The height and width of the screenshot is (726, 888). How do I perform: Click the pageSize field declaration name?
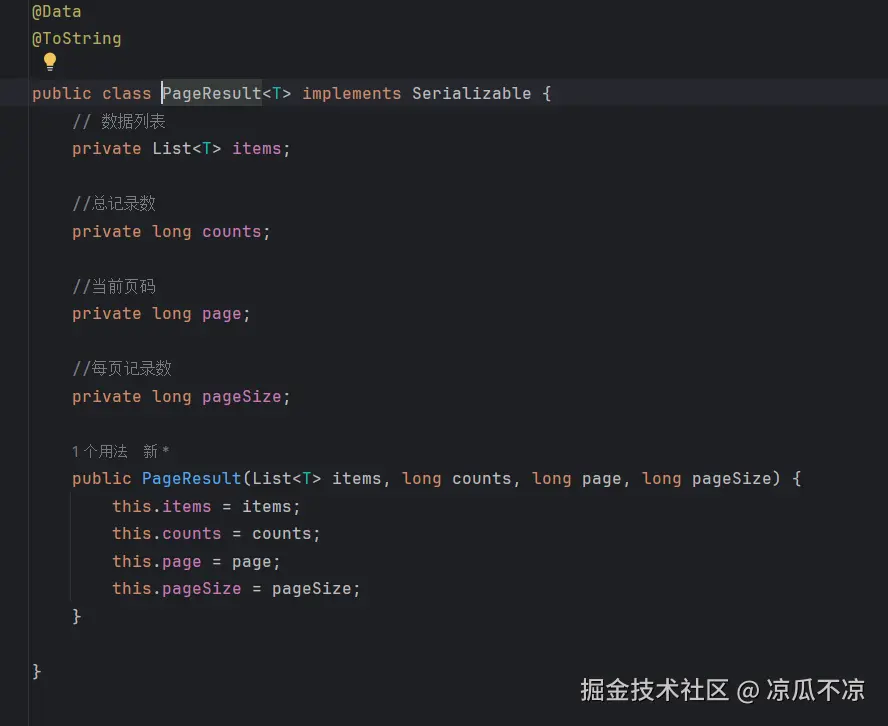tap(241, 397)
